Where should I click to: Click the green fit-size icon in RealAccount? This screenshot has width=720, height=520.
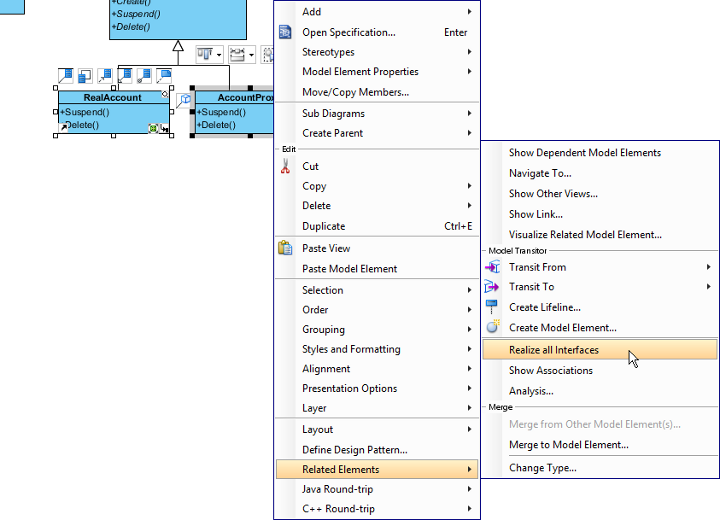(x=153, y=129)
